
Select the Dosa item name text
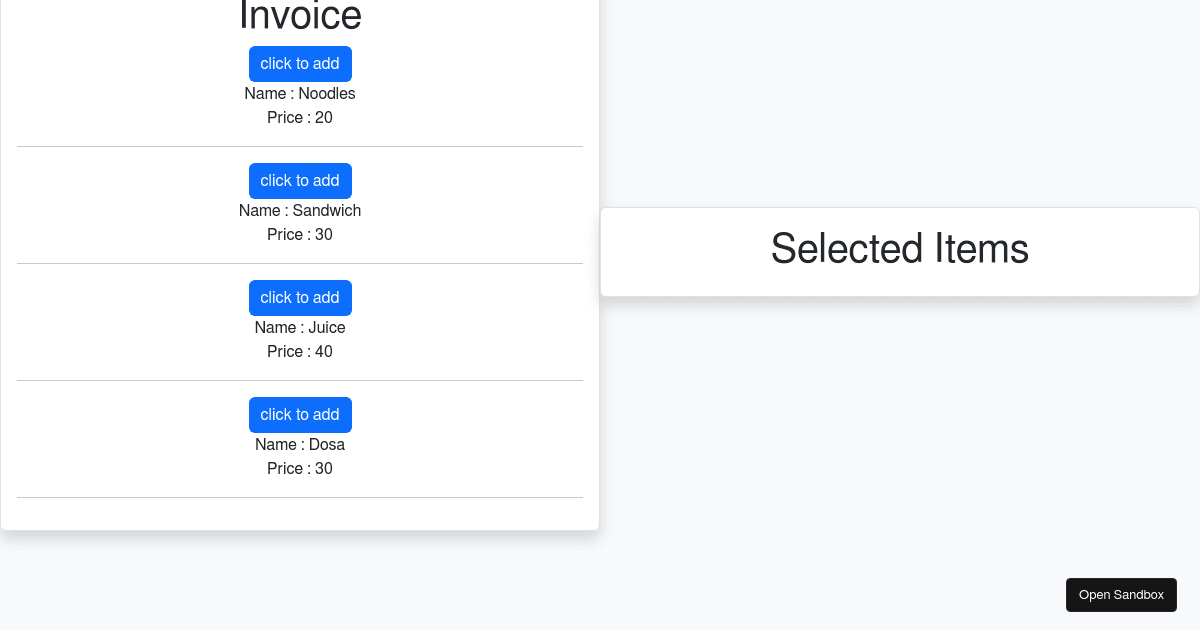pyautogui.click(x=300, y=444)
